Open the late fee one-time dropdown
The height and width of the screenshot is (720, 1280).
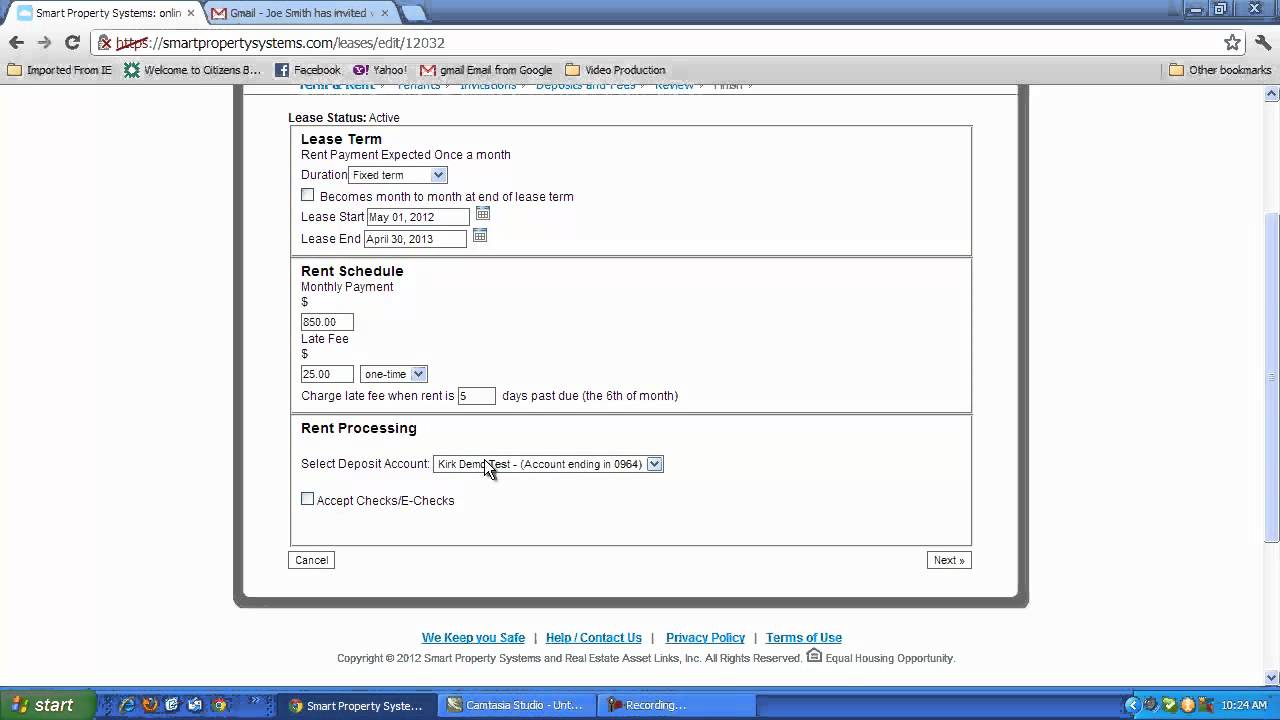pyautogui.click(x=393, y=374)
